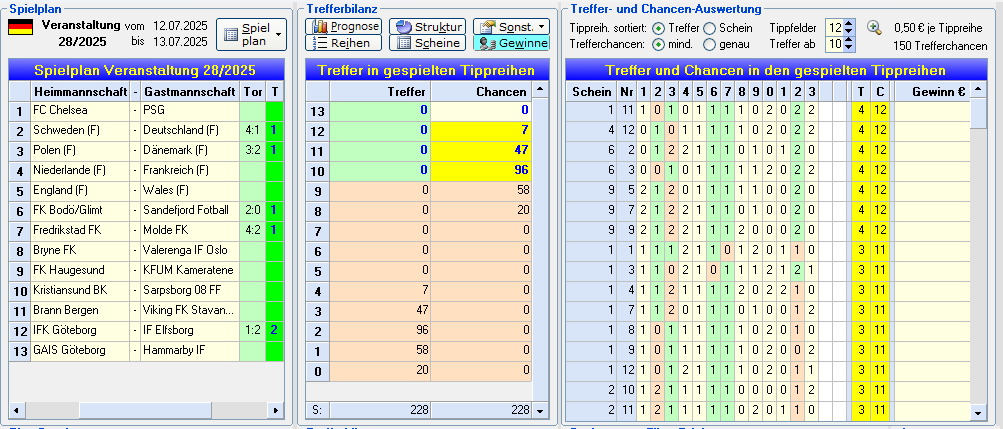Screen dimensions: 1003x429
Task: Click the 150 Trefferchancen label
Action: pyautogui.click(x=940, y=46)
